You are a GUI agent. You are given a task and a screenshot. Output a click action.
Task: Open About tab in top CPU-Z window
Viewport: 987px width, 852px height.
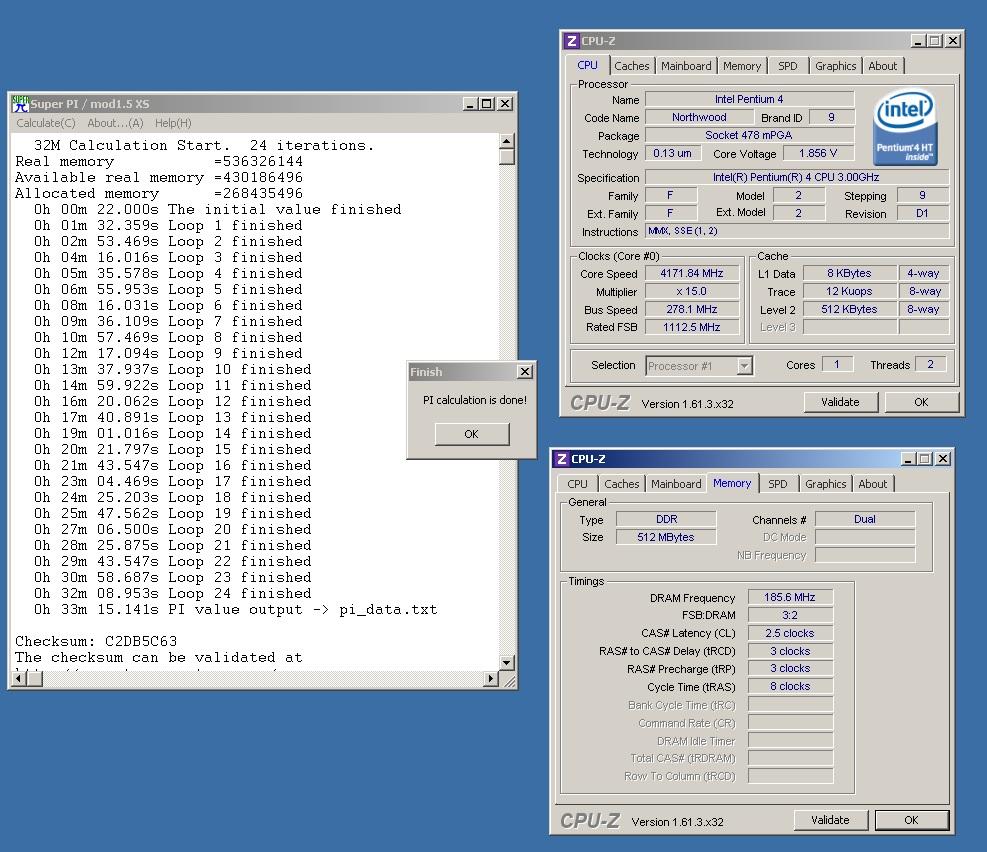pos(883,66)
